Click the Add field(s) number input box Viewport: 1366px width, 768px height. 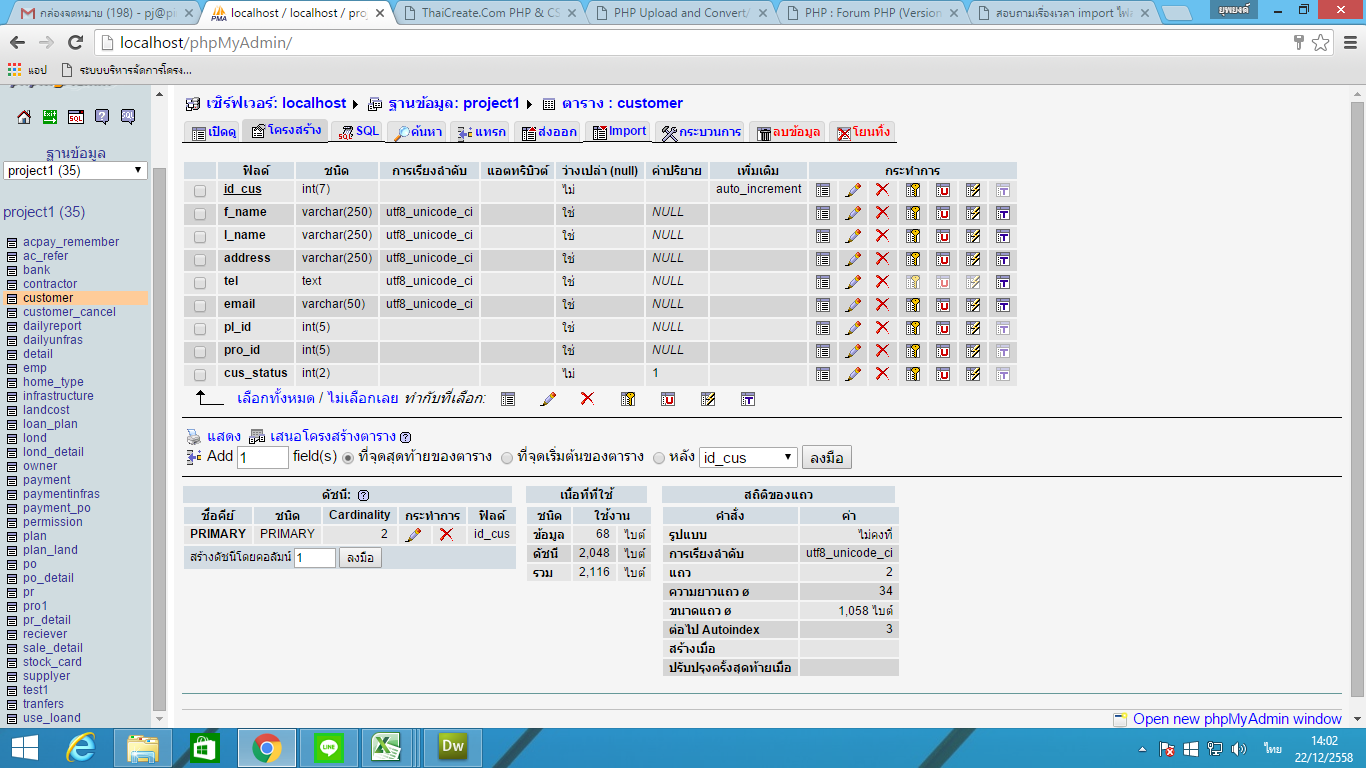tap(263, 458)
